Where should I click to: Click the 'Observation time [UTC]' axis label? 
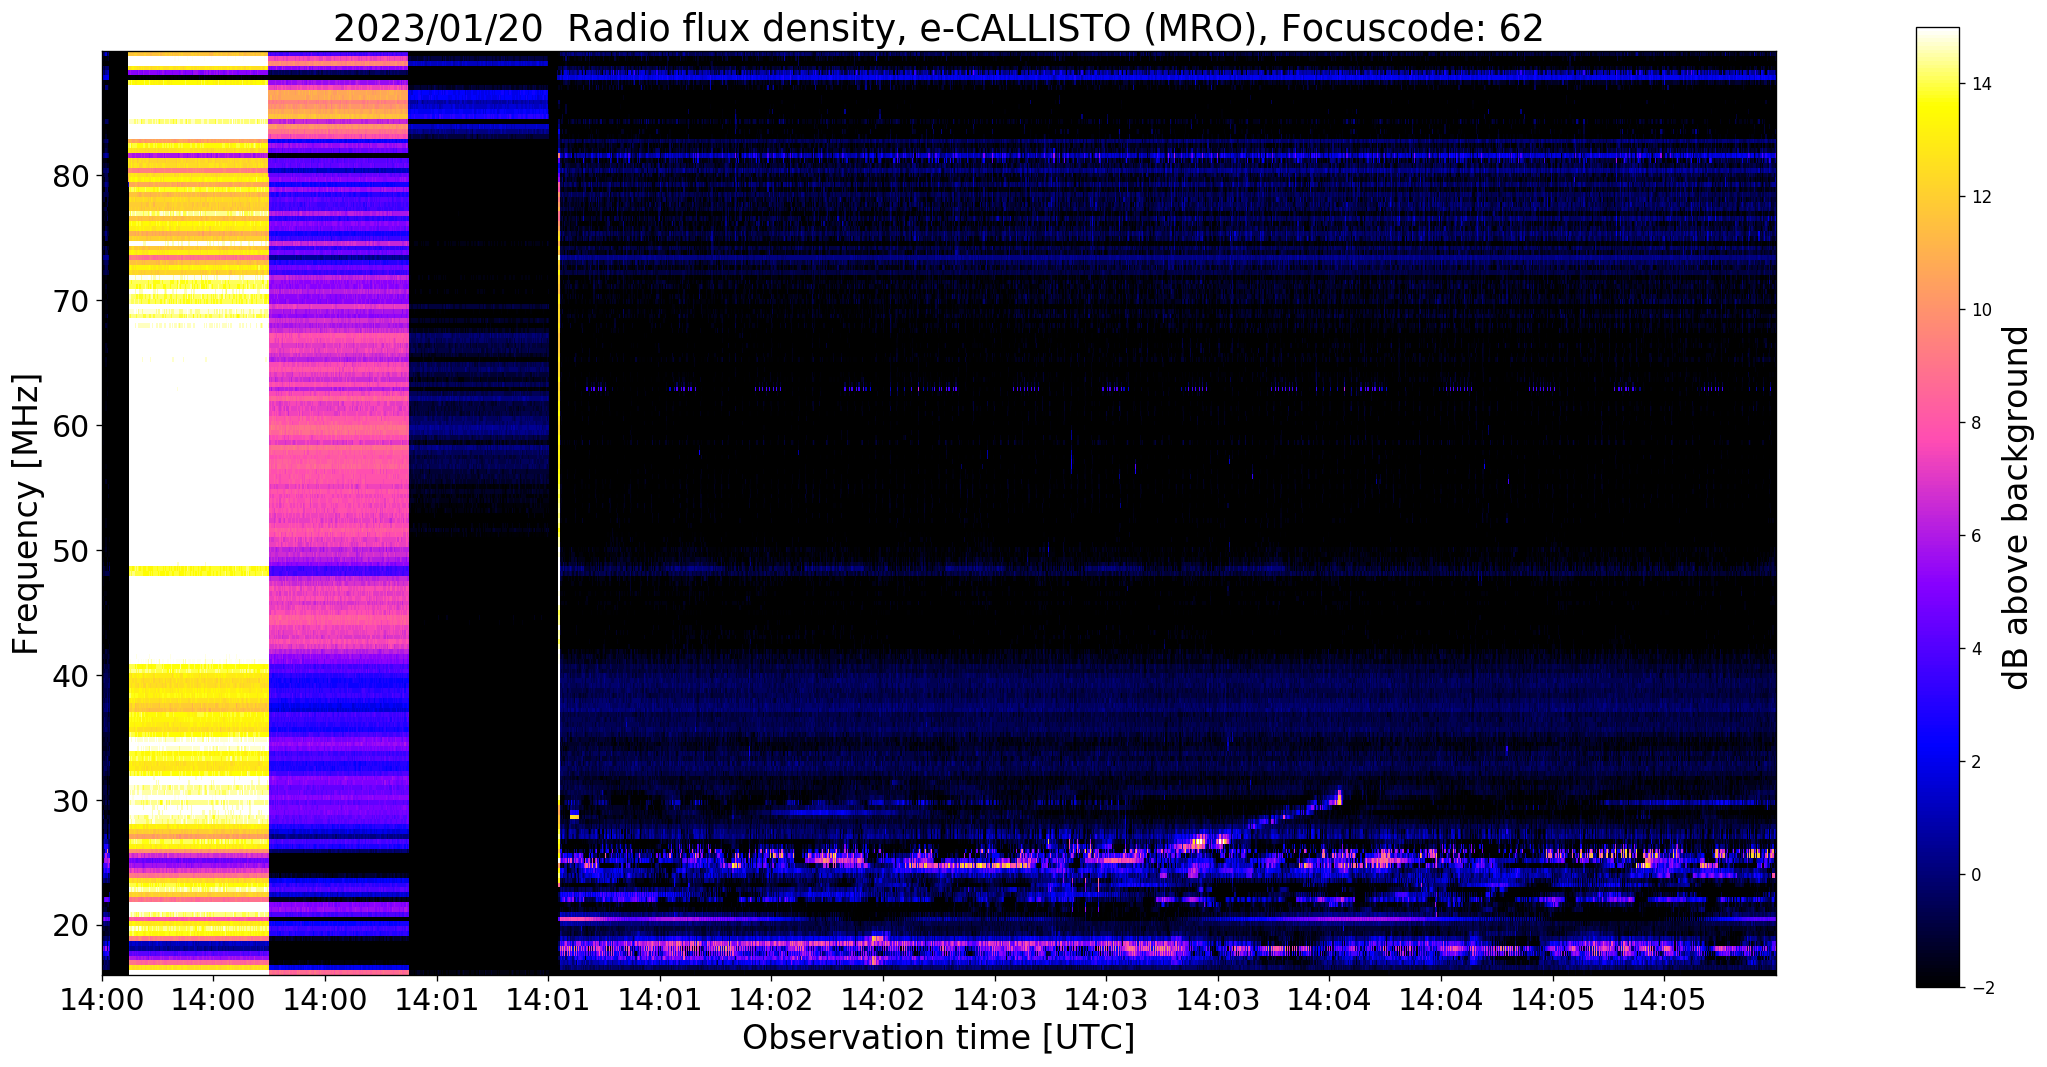[x=938, y=1038]
